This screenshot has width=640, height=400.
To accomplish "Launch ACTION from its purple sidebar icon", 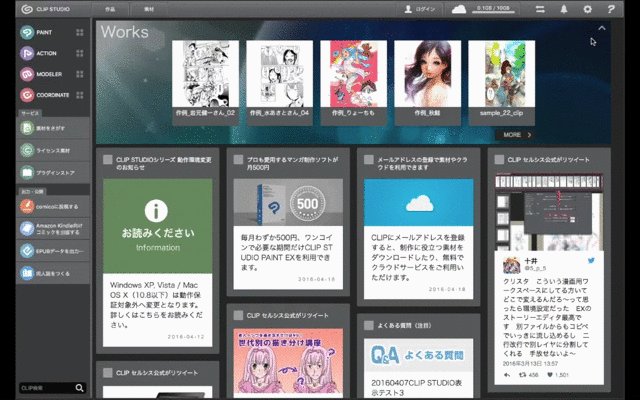I will 27,53.
